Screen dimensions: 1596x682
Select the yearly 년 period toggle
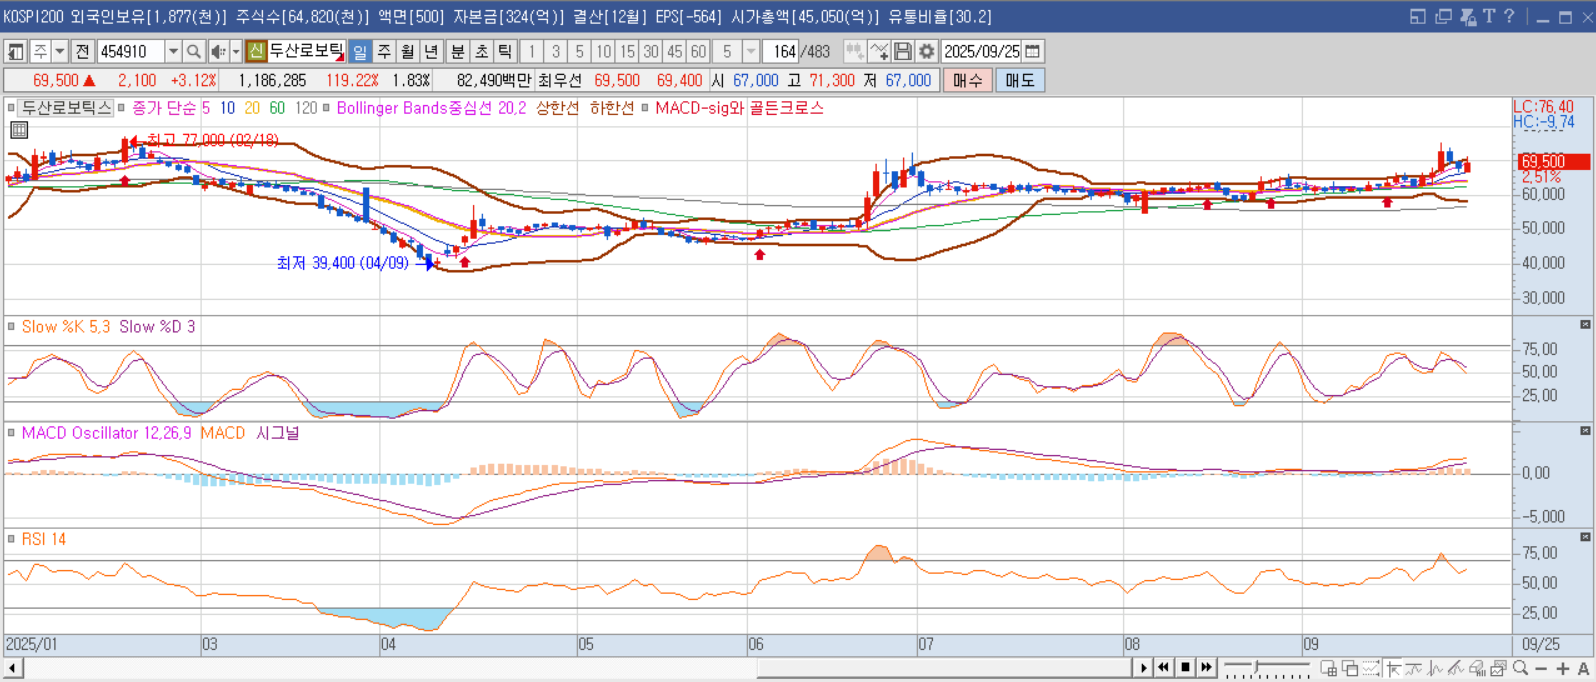[431, 51]
